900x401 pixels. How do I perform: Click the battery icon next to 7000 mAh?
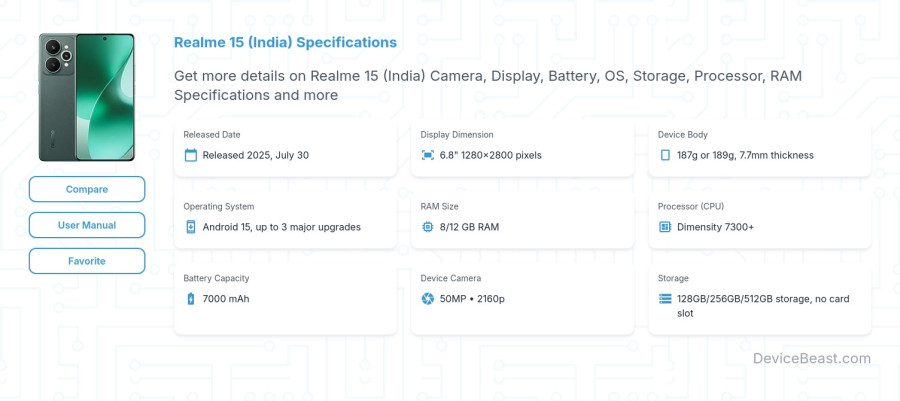click(x=191, y=298)
